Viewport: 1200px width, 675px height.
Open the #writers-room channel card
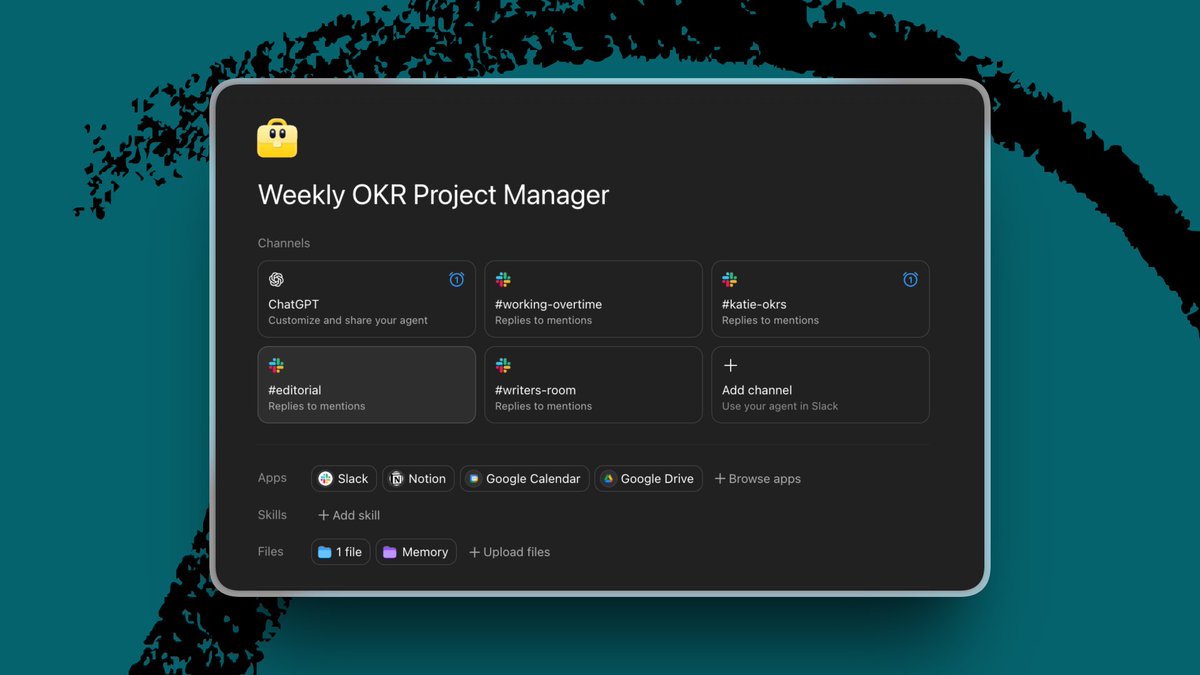coord(593,385)
